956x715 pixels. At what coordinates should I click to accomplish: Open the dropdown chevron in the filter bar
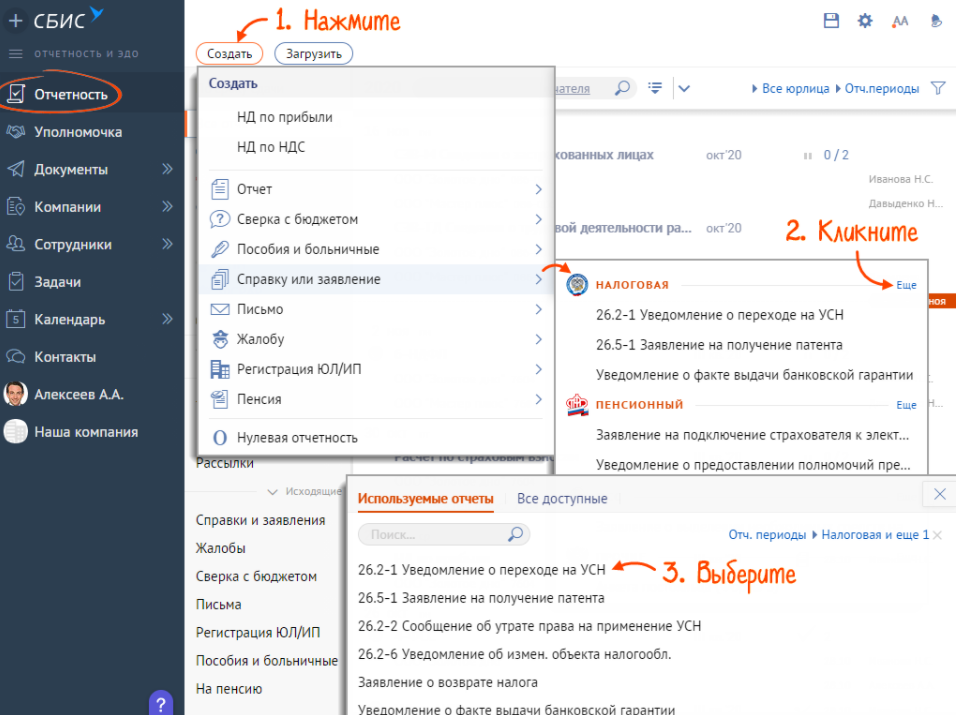(x=684, y=88)
